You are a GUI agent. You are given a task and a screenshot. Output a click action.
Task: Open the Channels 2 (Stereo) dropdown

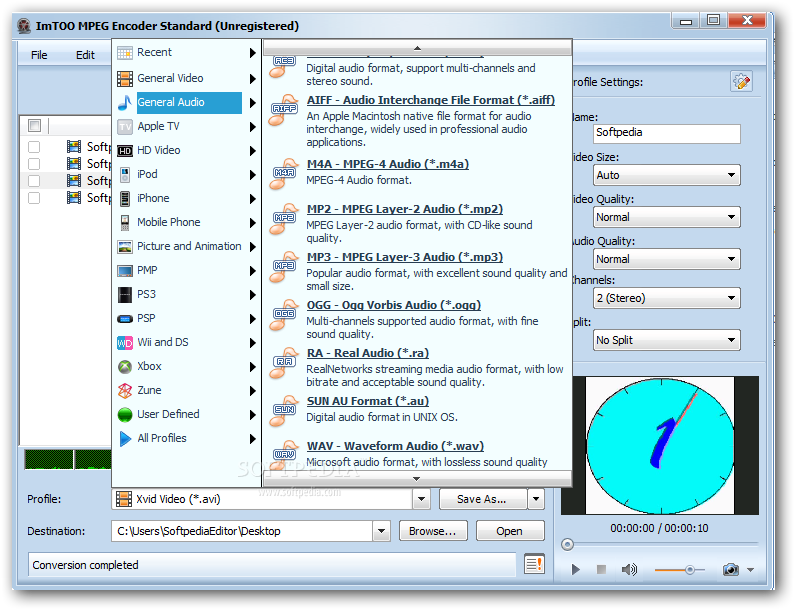coord(667,298)
